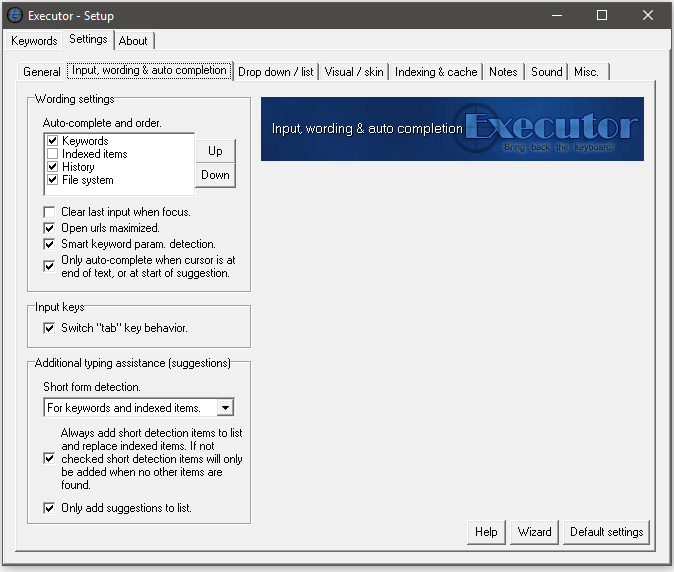The image size is (674, 572).
Task: Uncheck Keywords in auto-complete order list
Action: click(x=52, y=141)
